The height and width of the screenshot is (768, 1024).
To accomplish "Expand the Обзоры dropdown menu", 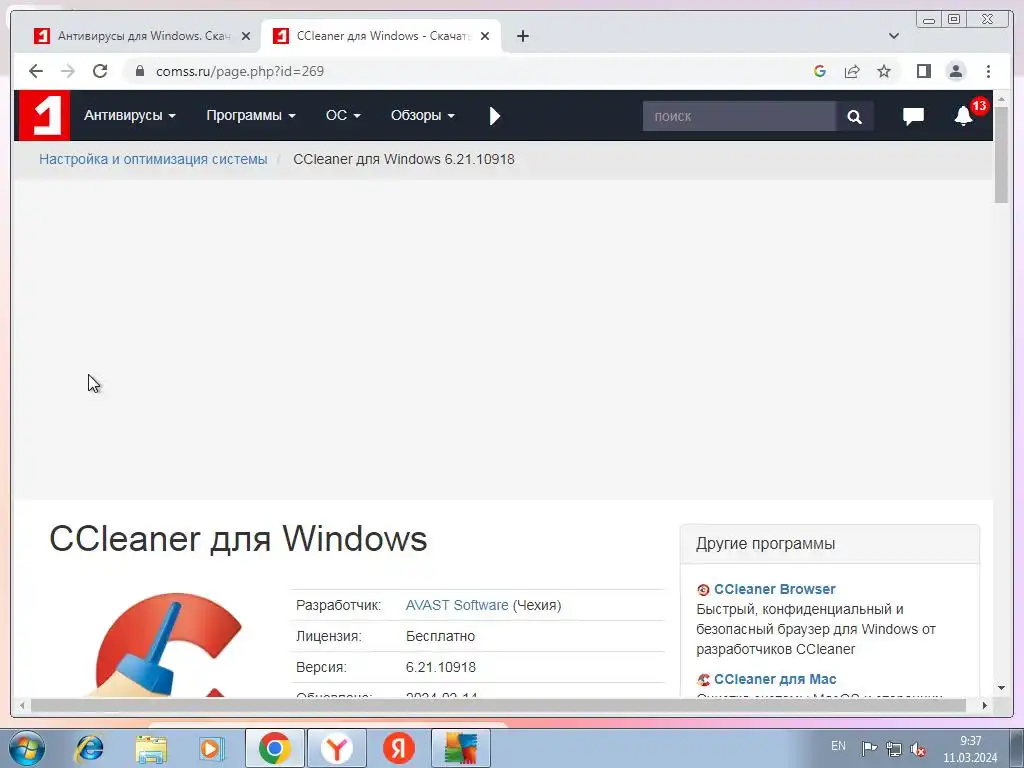I will point(423,116).
